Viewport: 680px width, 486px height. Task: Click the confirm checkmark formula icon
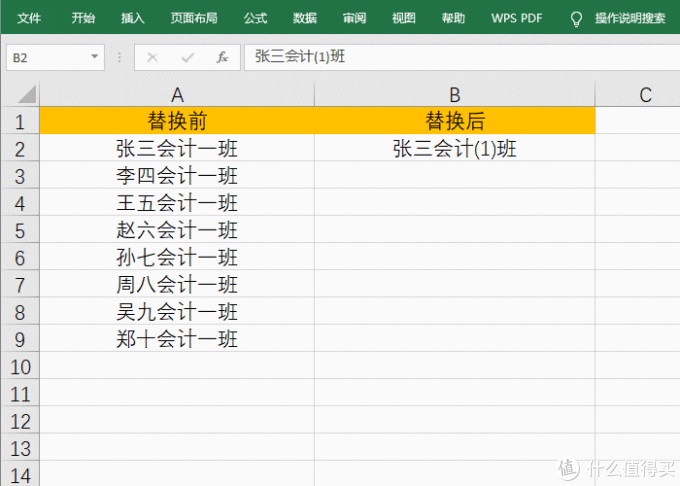[187, 57]
